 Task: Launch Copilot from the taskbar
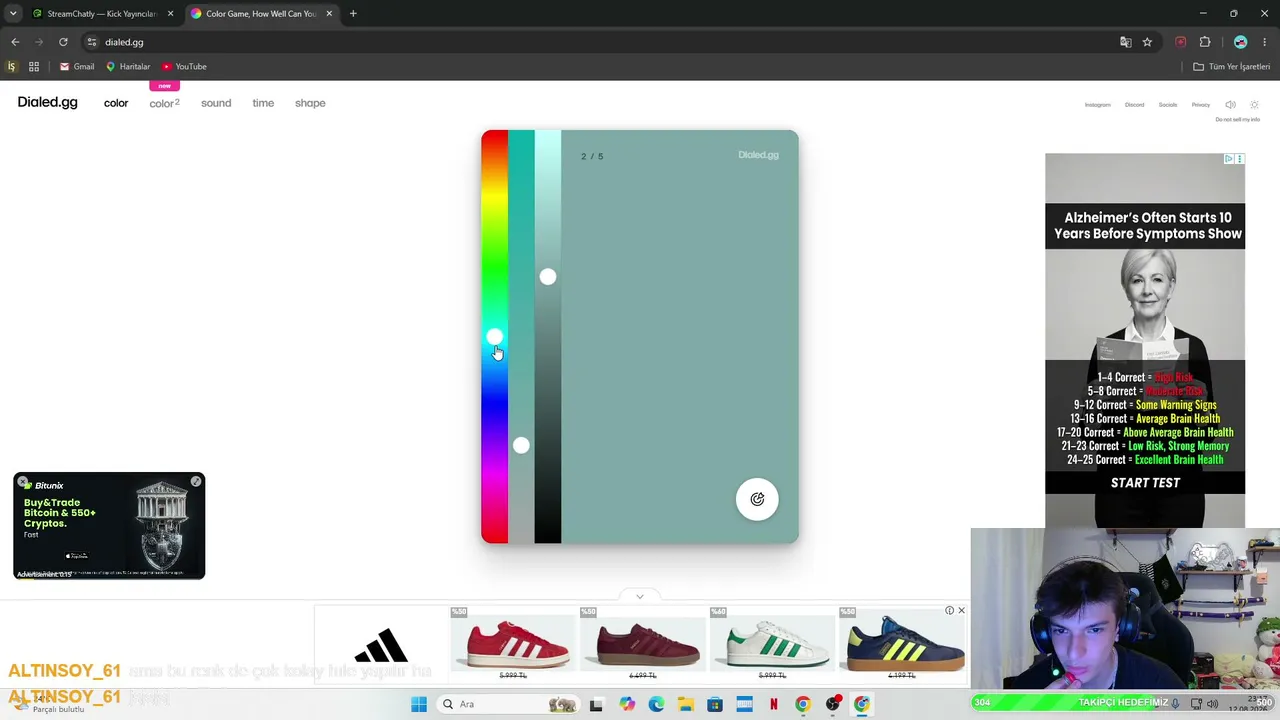tap(627, 704)
